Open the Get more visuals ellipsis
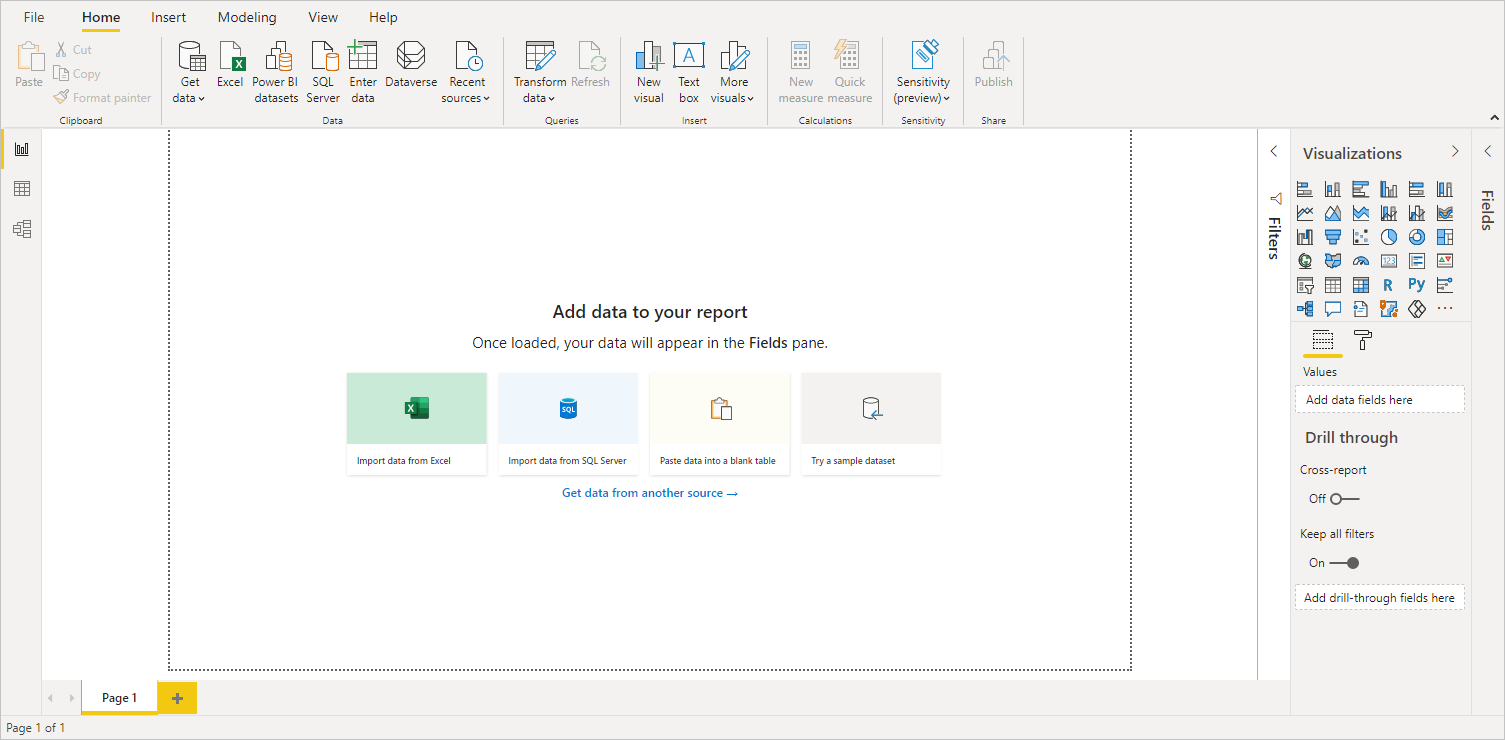The width and height of the screenshot is (1505, 740). click(x=1445, y=309)
